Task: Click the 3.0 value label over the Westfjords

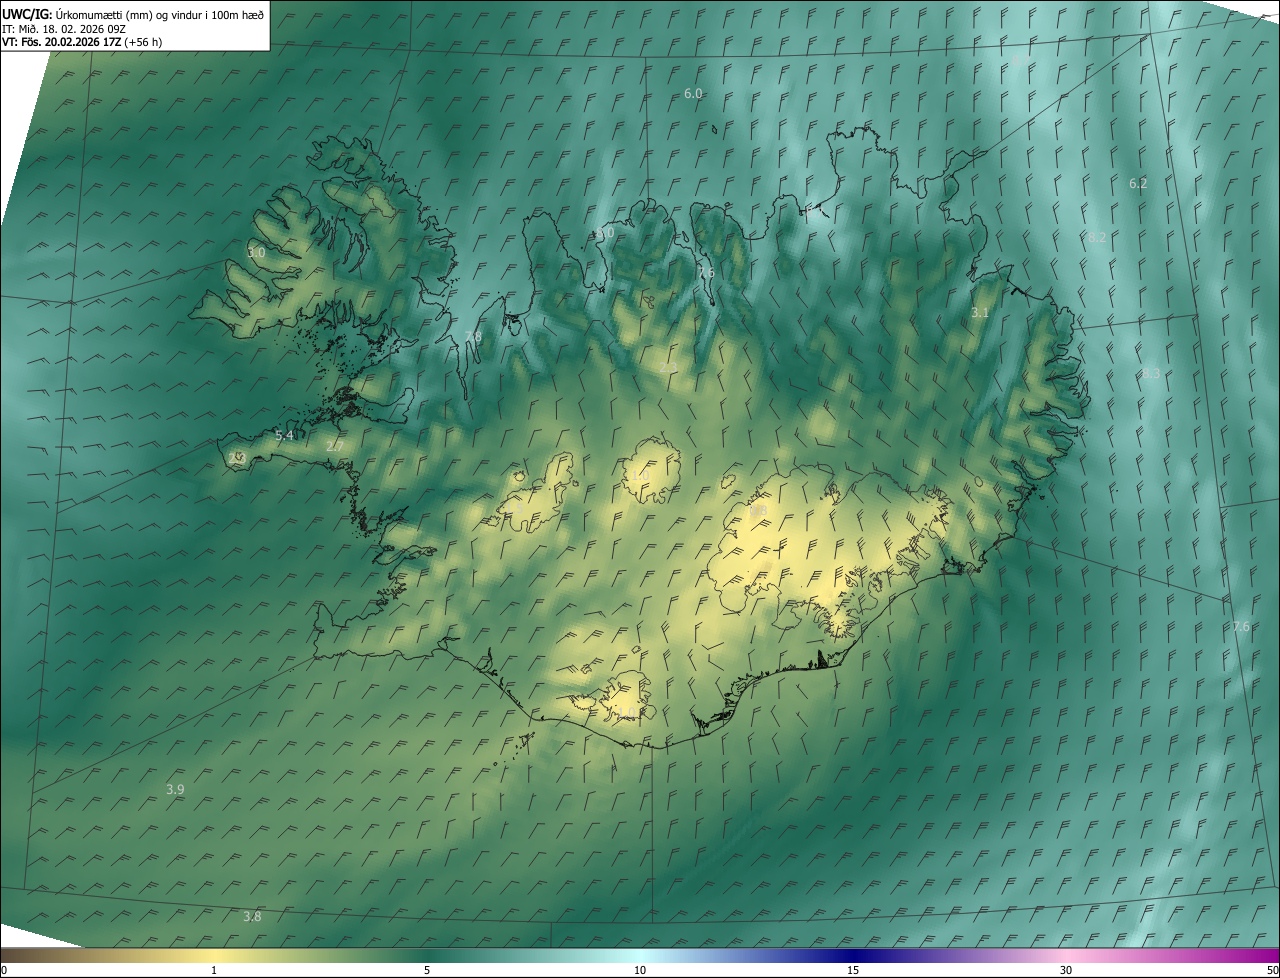Action: tap(256, 253)
